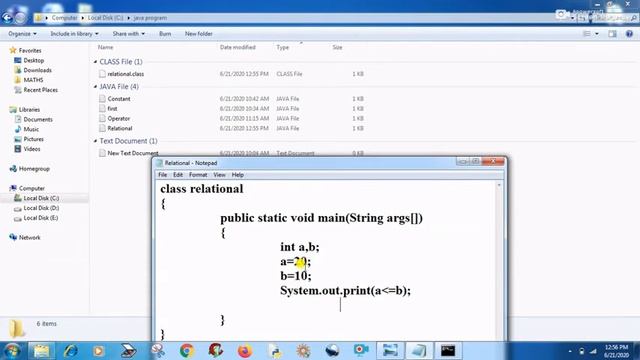This screenshot has width=640, height=360.
Task: Open the Documents library
Action: (x=38, y=119)
